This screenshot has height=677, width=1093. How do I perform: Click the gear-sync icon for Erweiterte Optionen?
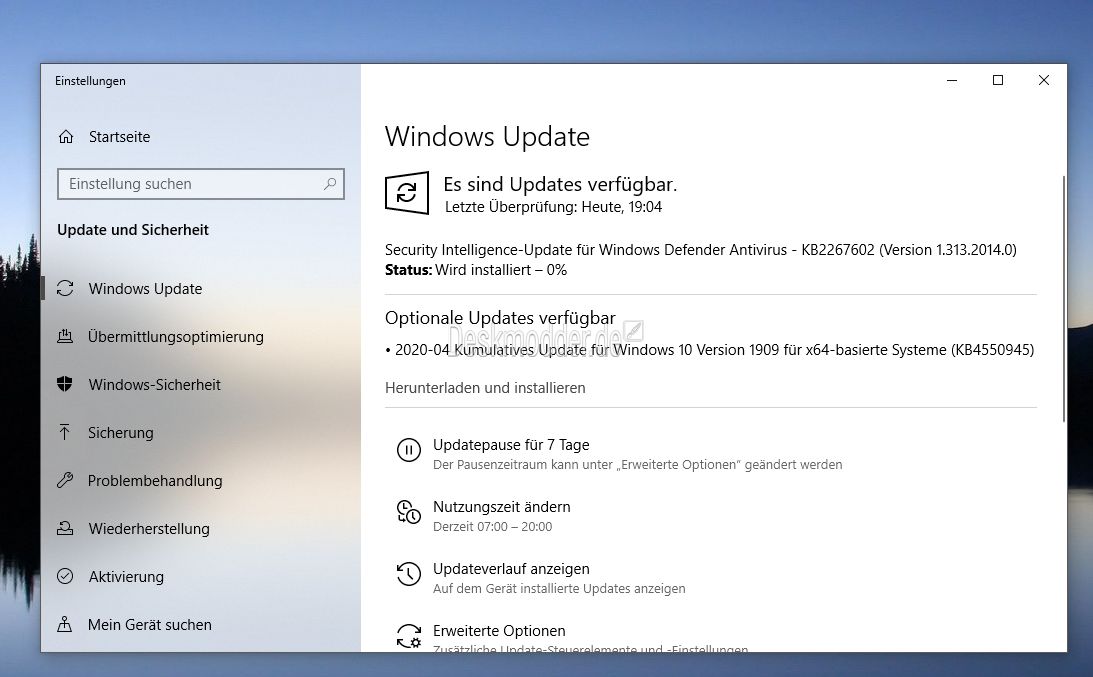tap(408, 635)
